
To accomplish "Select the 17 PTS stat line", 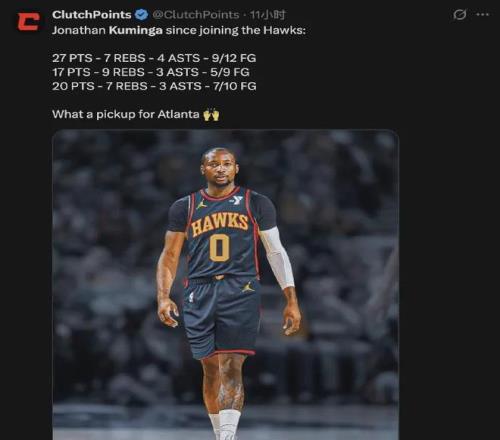I will coord(151,72).
